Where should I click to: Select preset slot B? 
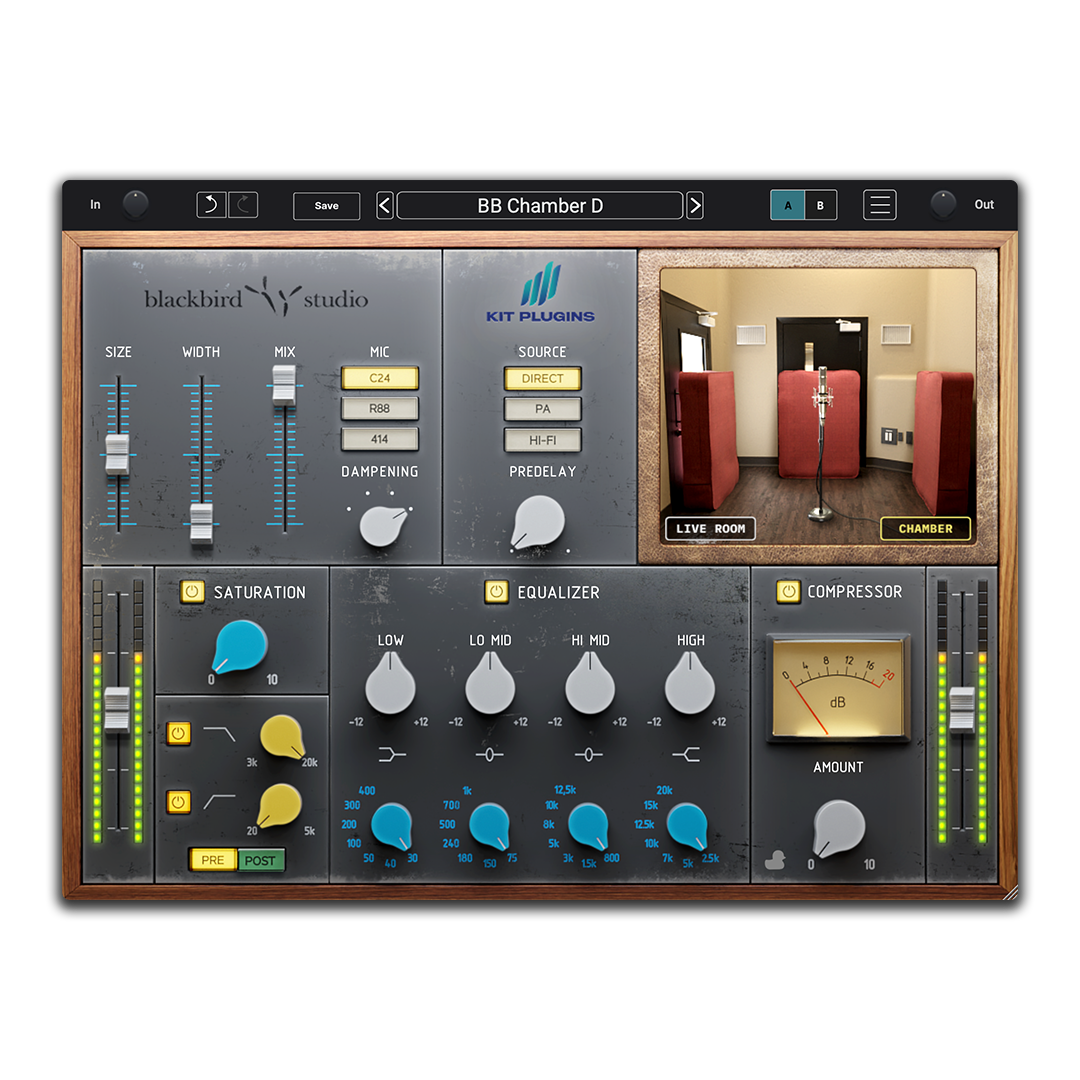[x=820, y=205]
